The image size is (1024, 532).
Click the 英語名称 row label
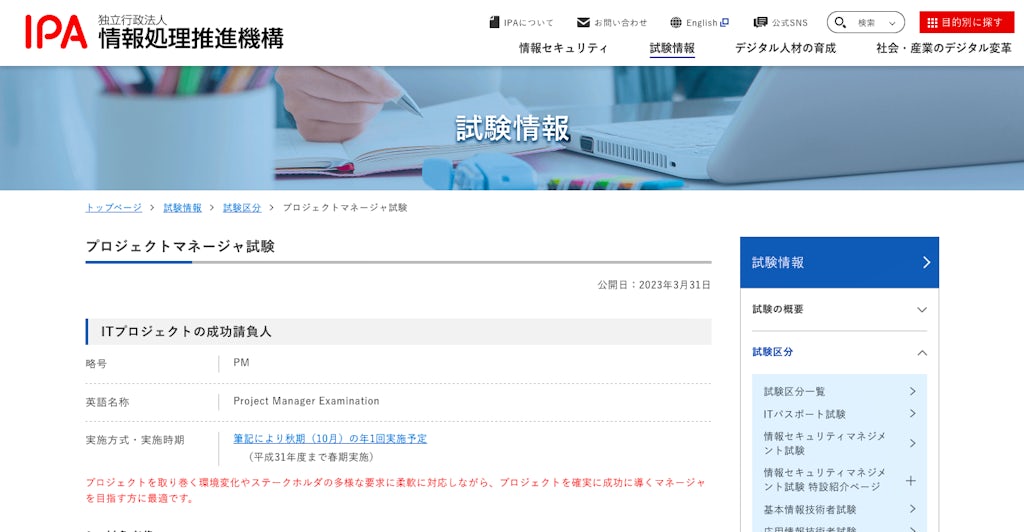pyautogui.click(x=107, y=402)
